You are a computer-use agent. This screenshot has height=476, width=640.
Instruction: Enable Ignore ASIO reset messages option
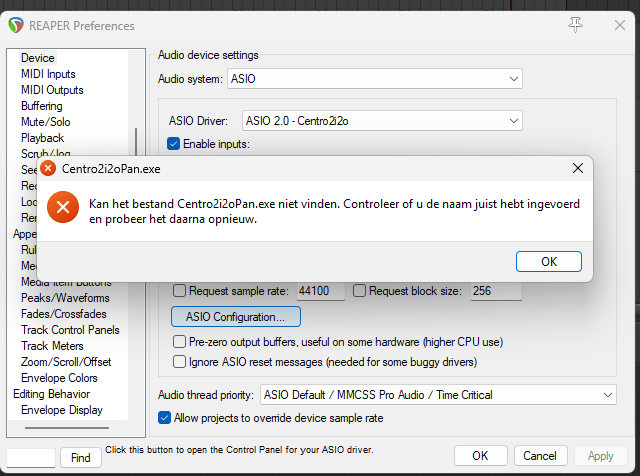point(179,362)
